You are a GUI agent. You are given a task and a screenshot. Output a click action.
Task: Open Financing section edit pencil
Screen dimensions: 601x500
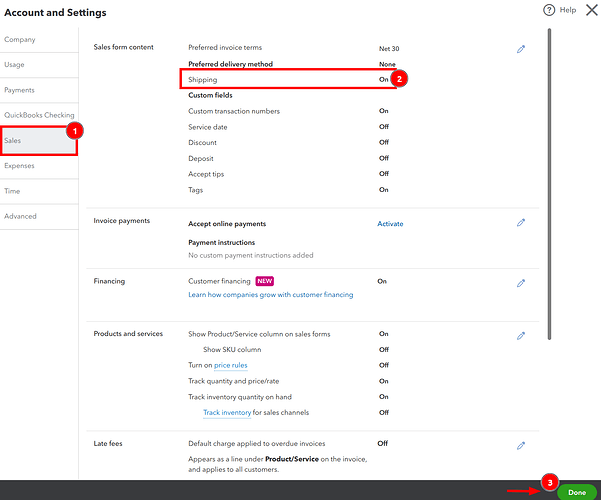pos(521,283)
